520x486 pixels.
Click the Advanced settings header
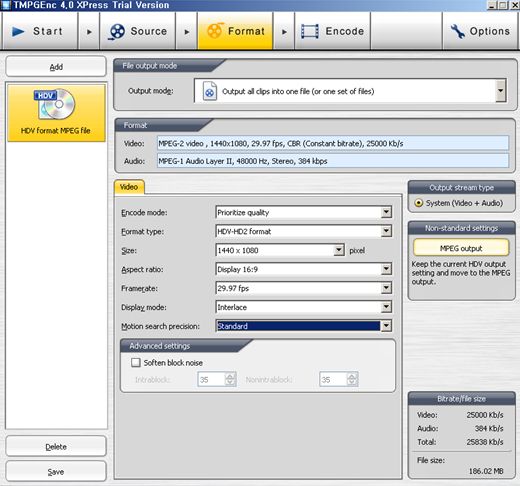160,346
